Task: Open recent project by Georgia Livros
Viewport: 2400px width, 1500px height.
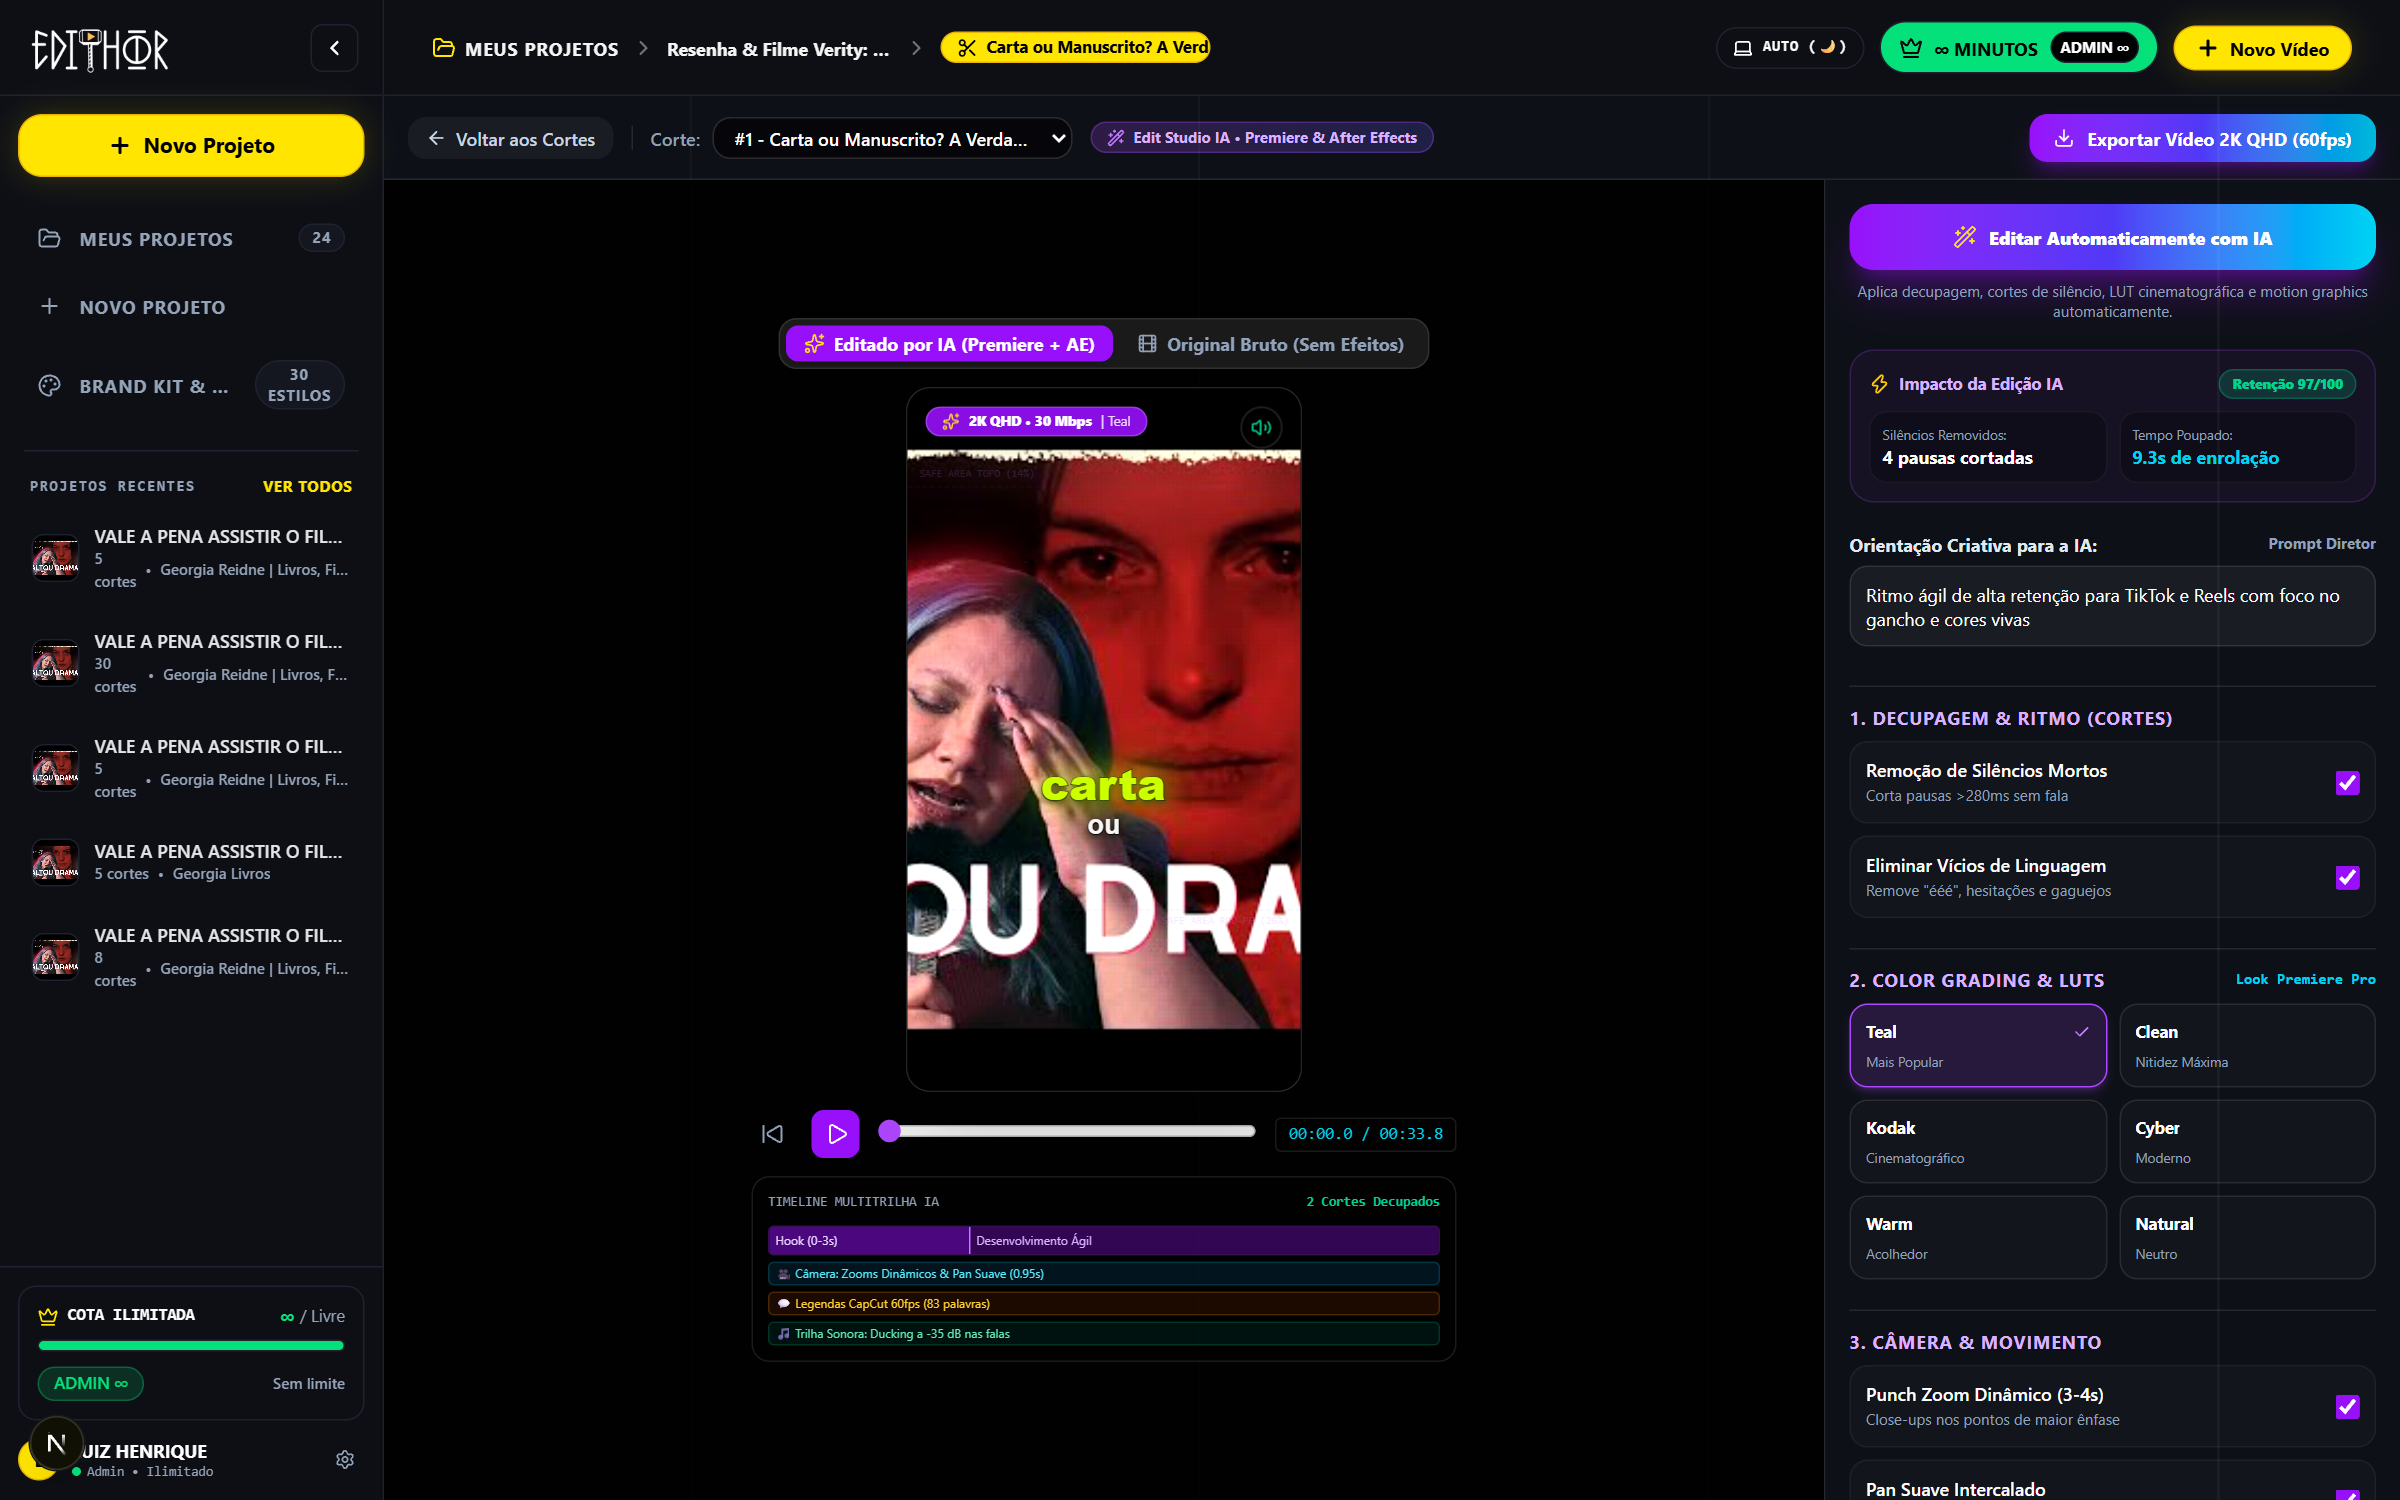Action: [190, 861]
